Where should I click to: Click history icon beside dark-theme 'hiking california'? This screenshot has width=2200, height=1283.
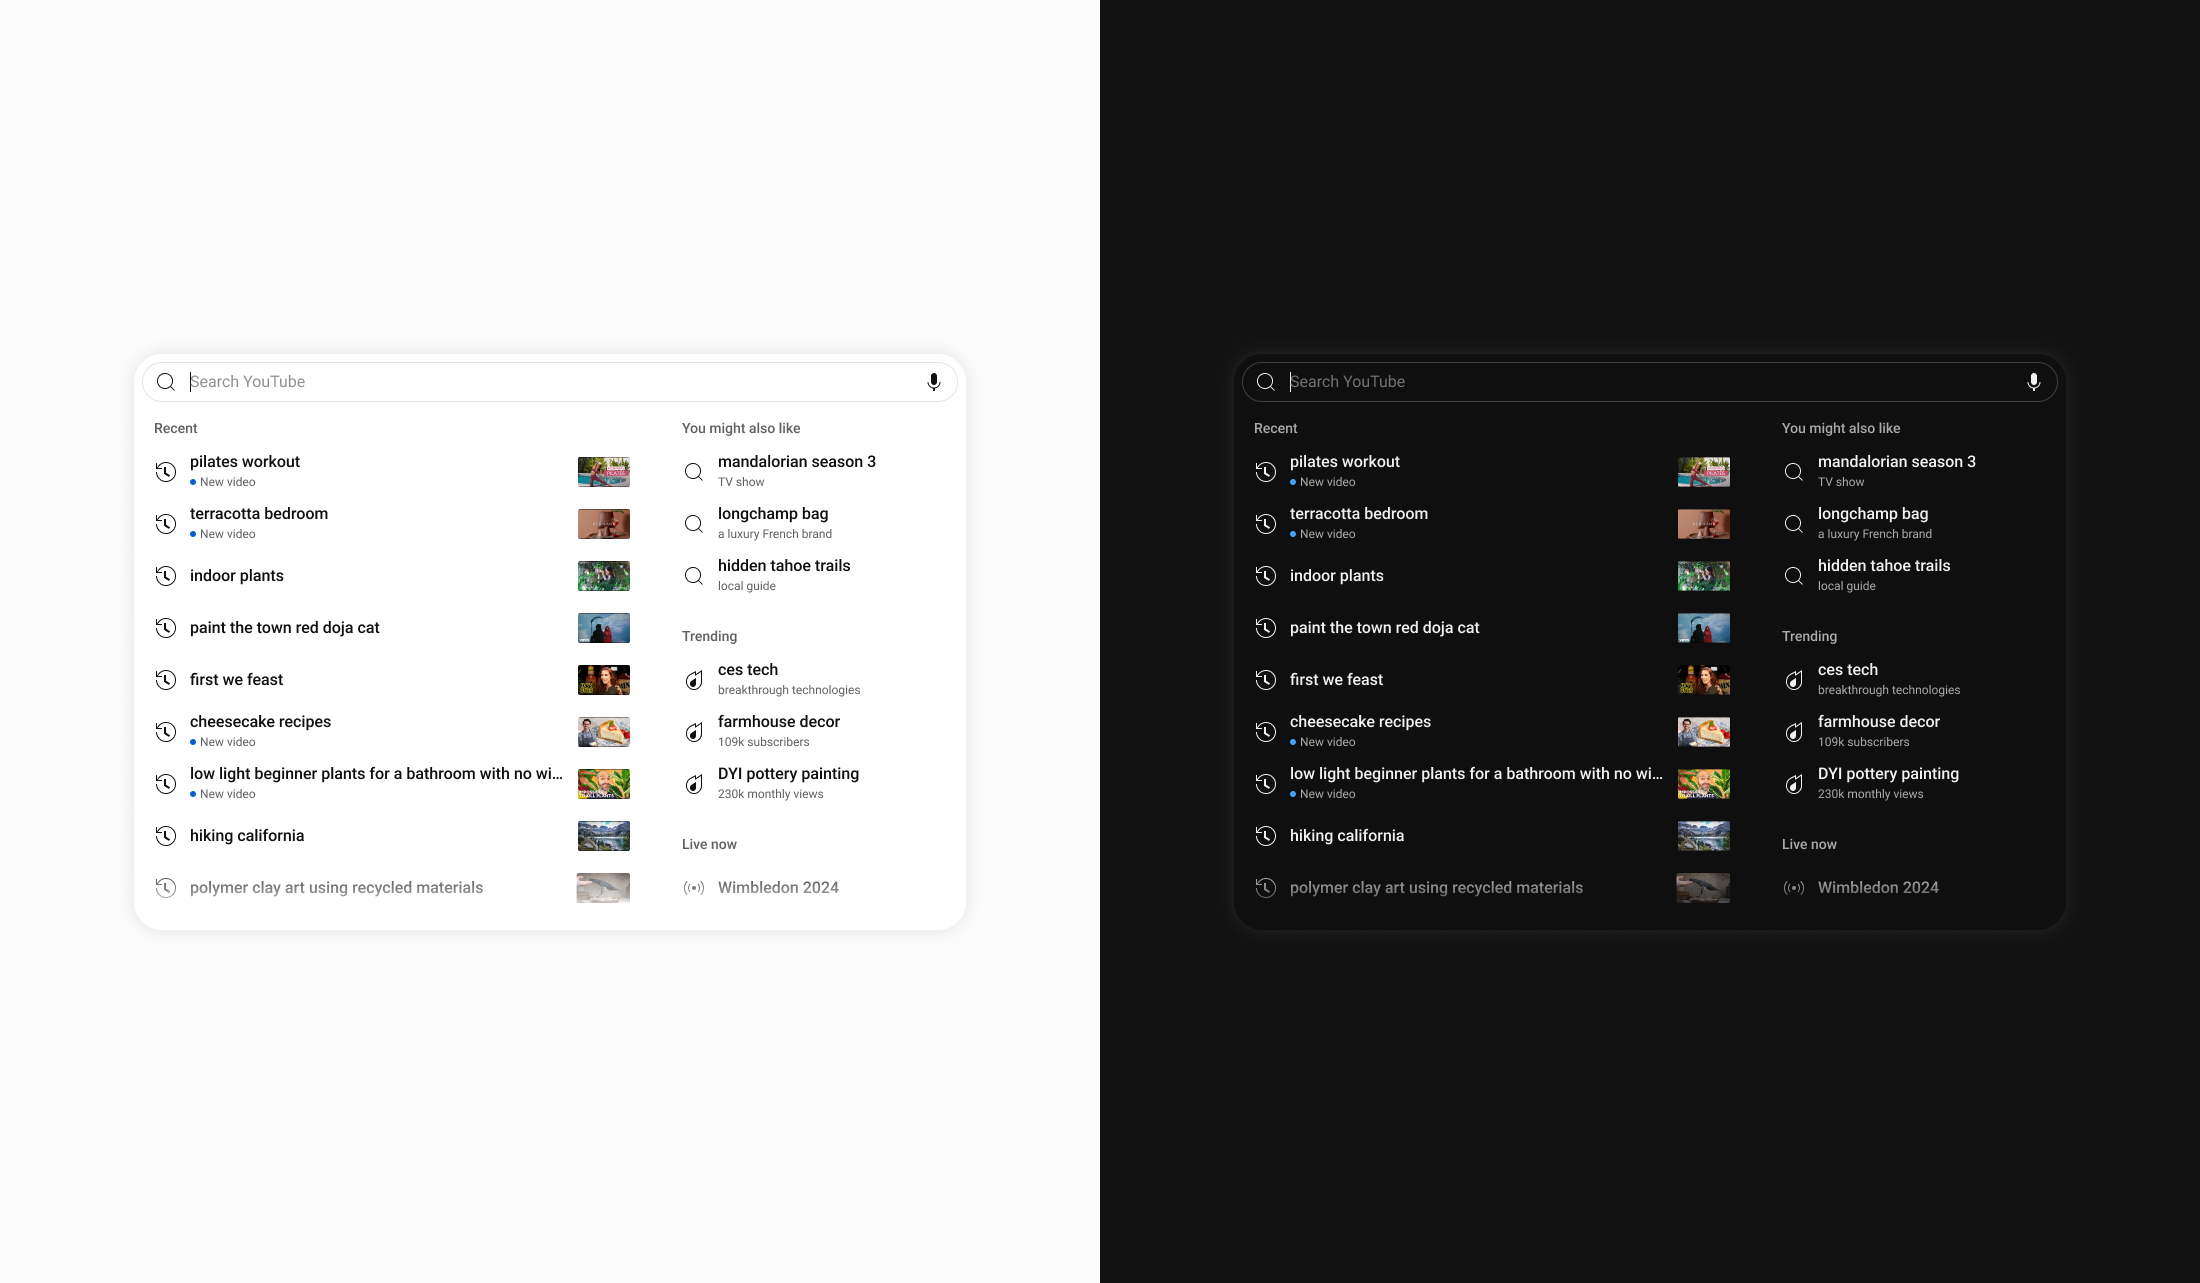[x=1266, y=836]
